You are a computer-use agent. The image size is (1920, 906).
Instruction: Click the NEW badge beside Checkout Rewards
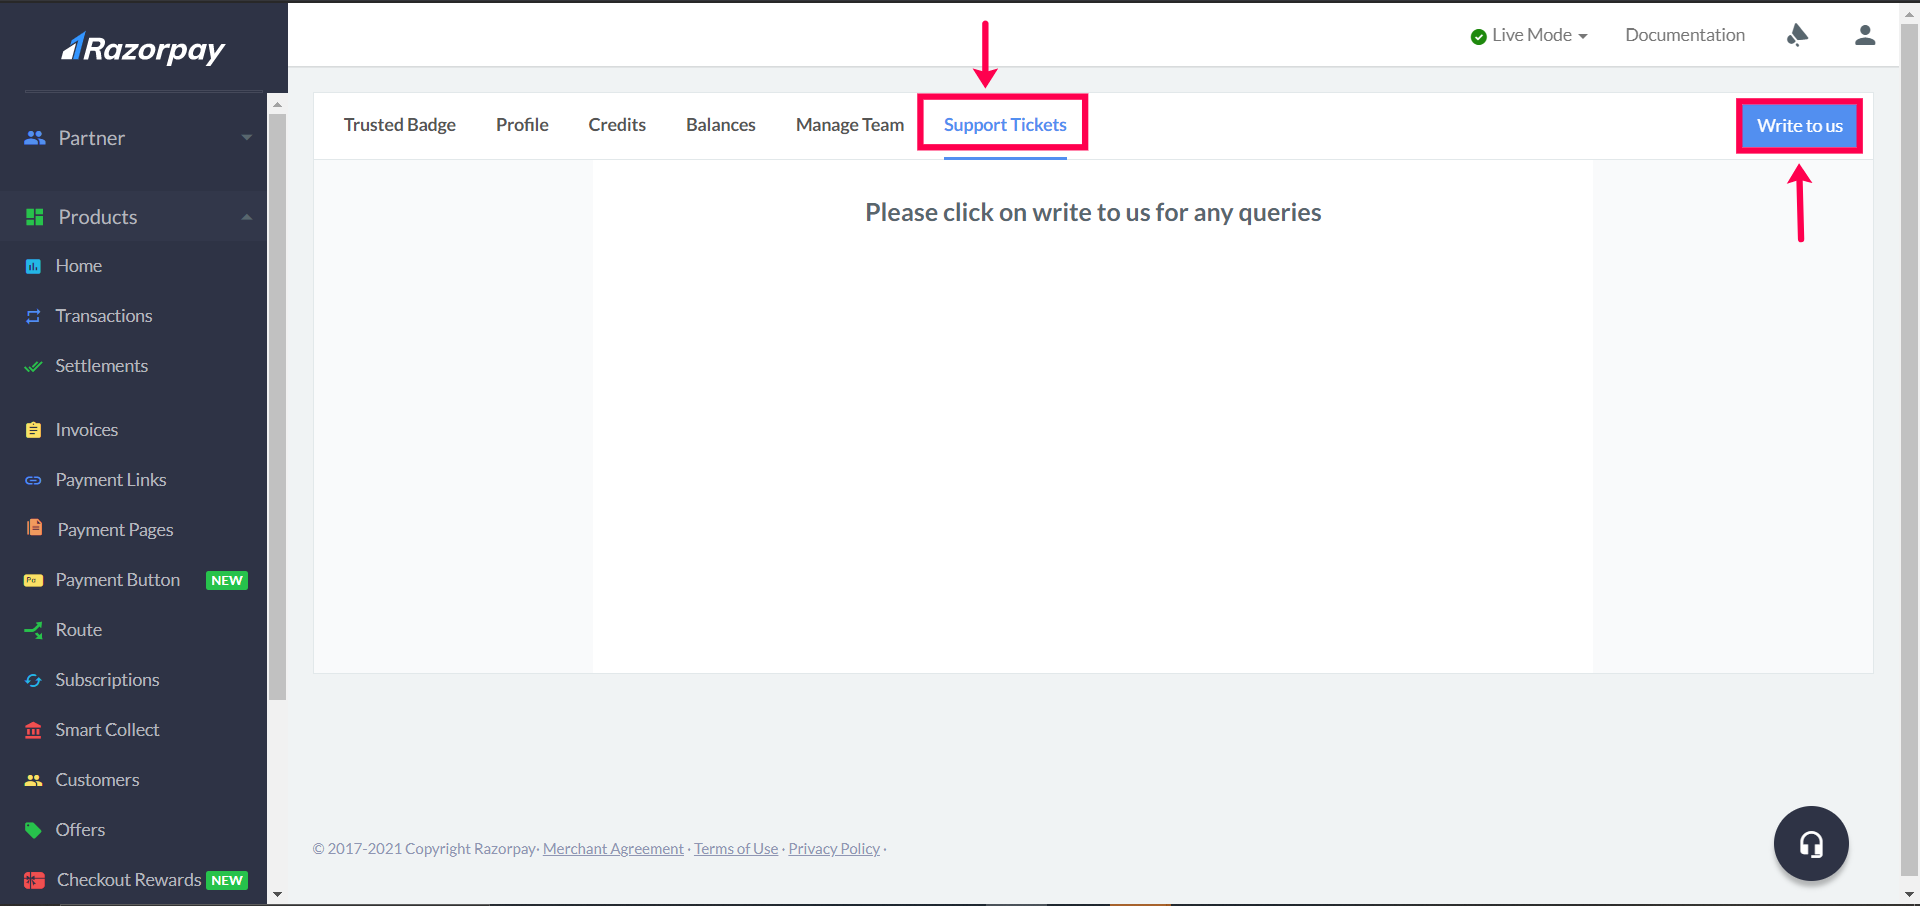pos(227,880)
